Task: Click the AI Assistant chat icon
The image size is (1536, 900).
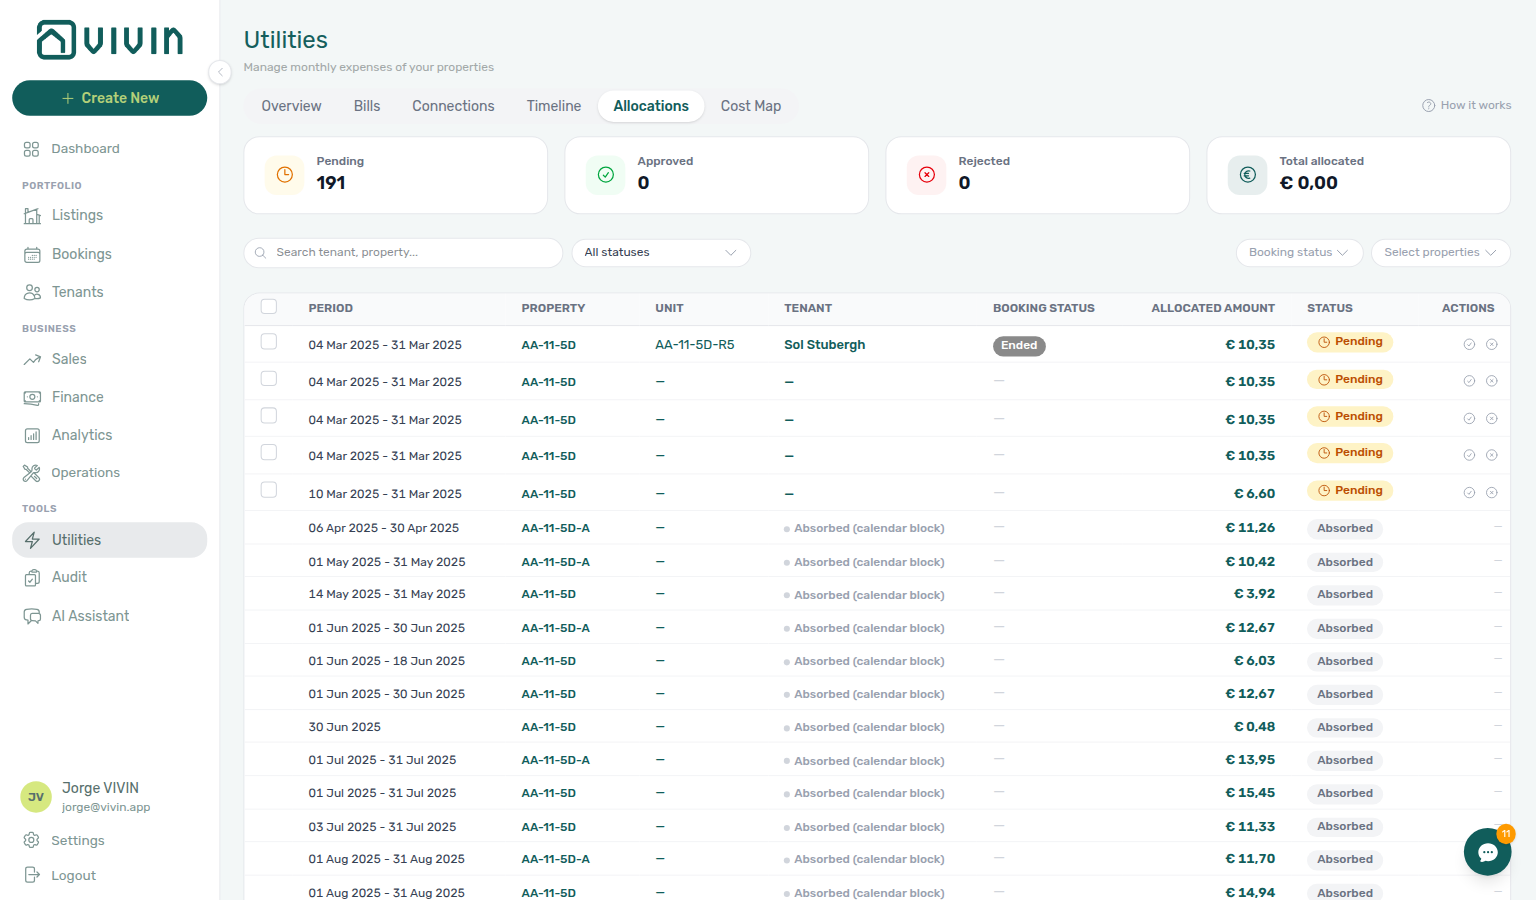Action: point(32,616)
